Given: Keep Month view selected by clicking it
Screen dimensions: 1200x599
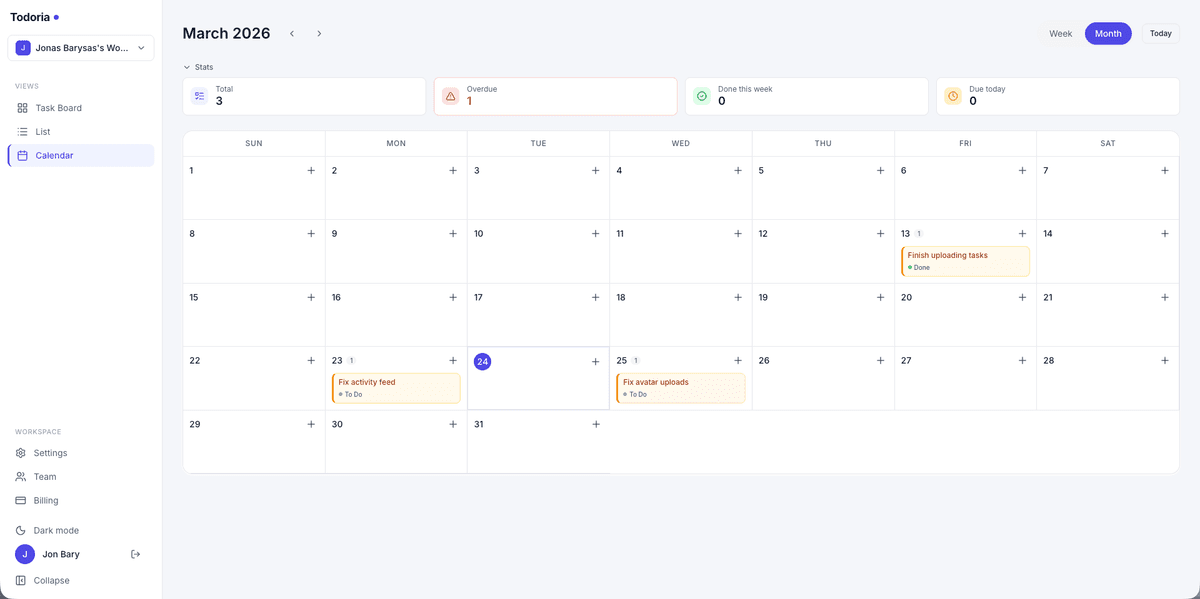Looking at the screenshot, I should point(1108,33).
